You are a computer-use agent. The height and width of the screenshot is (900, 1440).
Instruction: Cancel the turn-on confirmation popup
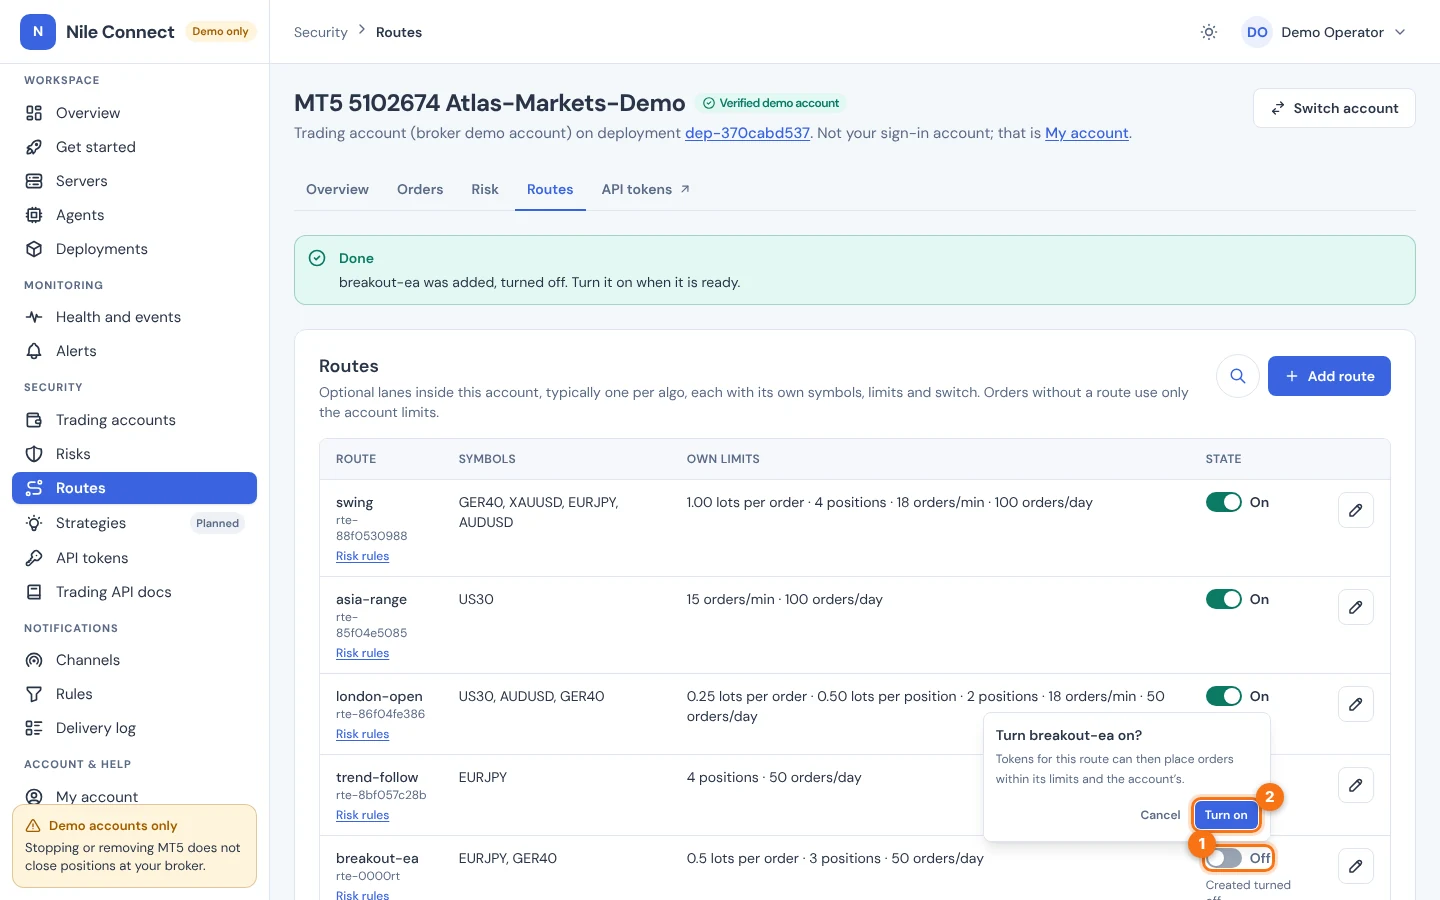point(1160,815)
